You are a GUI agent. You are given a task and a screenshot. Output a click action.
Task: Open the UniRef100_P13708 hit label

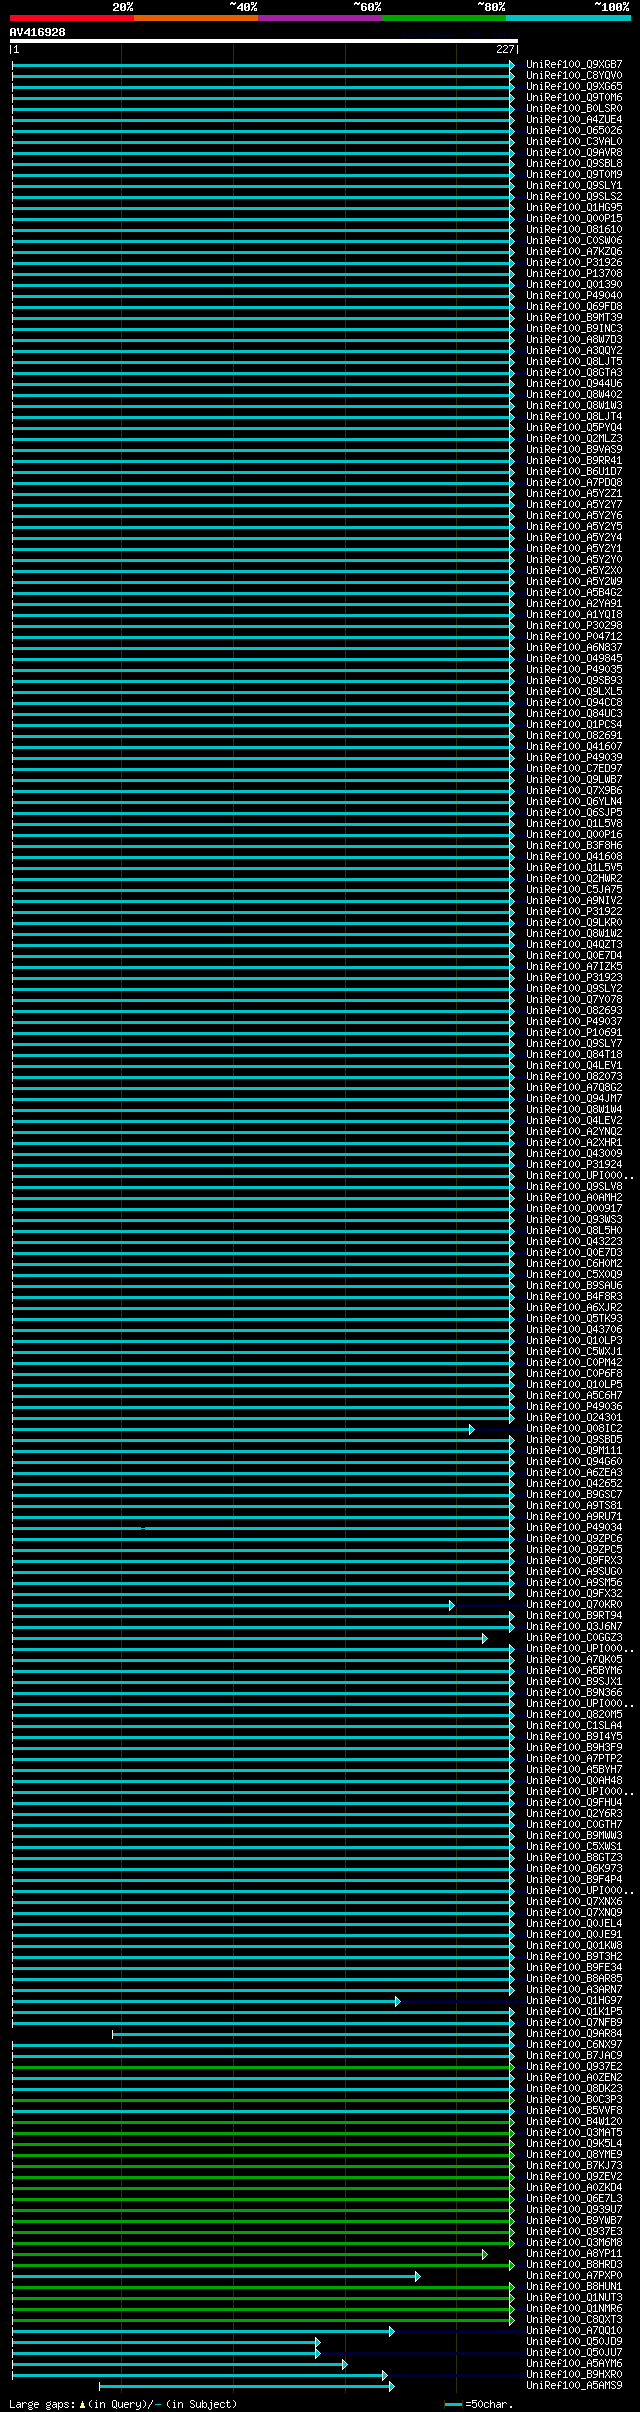click(574, 274)
